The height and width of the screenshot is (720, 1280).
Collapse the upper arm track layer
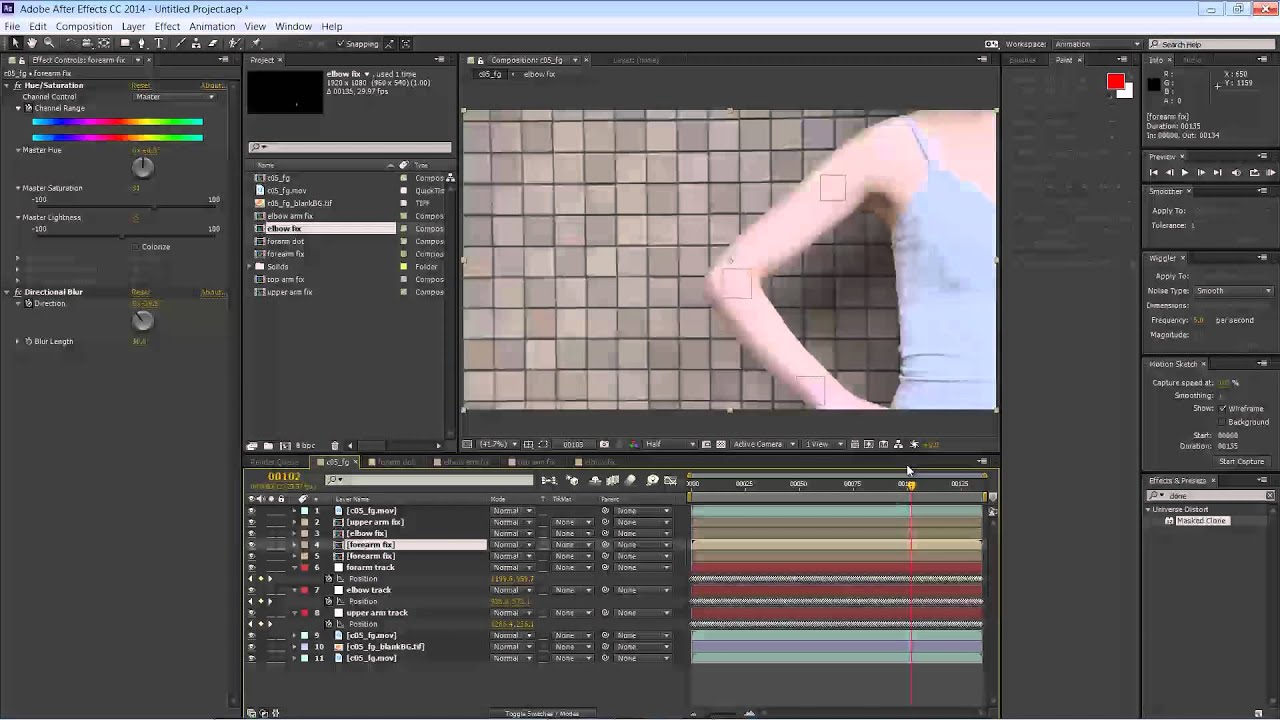(294, 613)
